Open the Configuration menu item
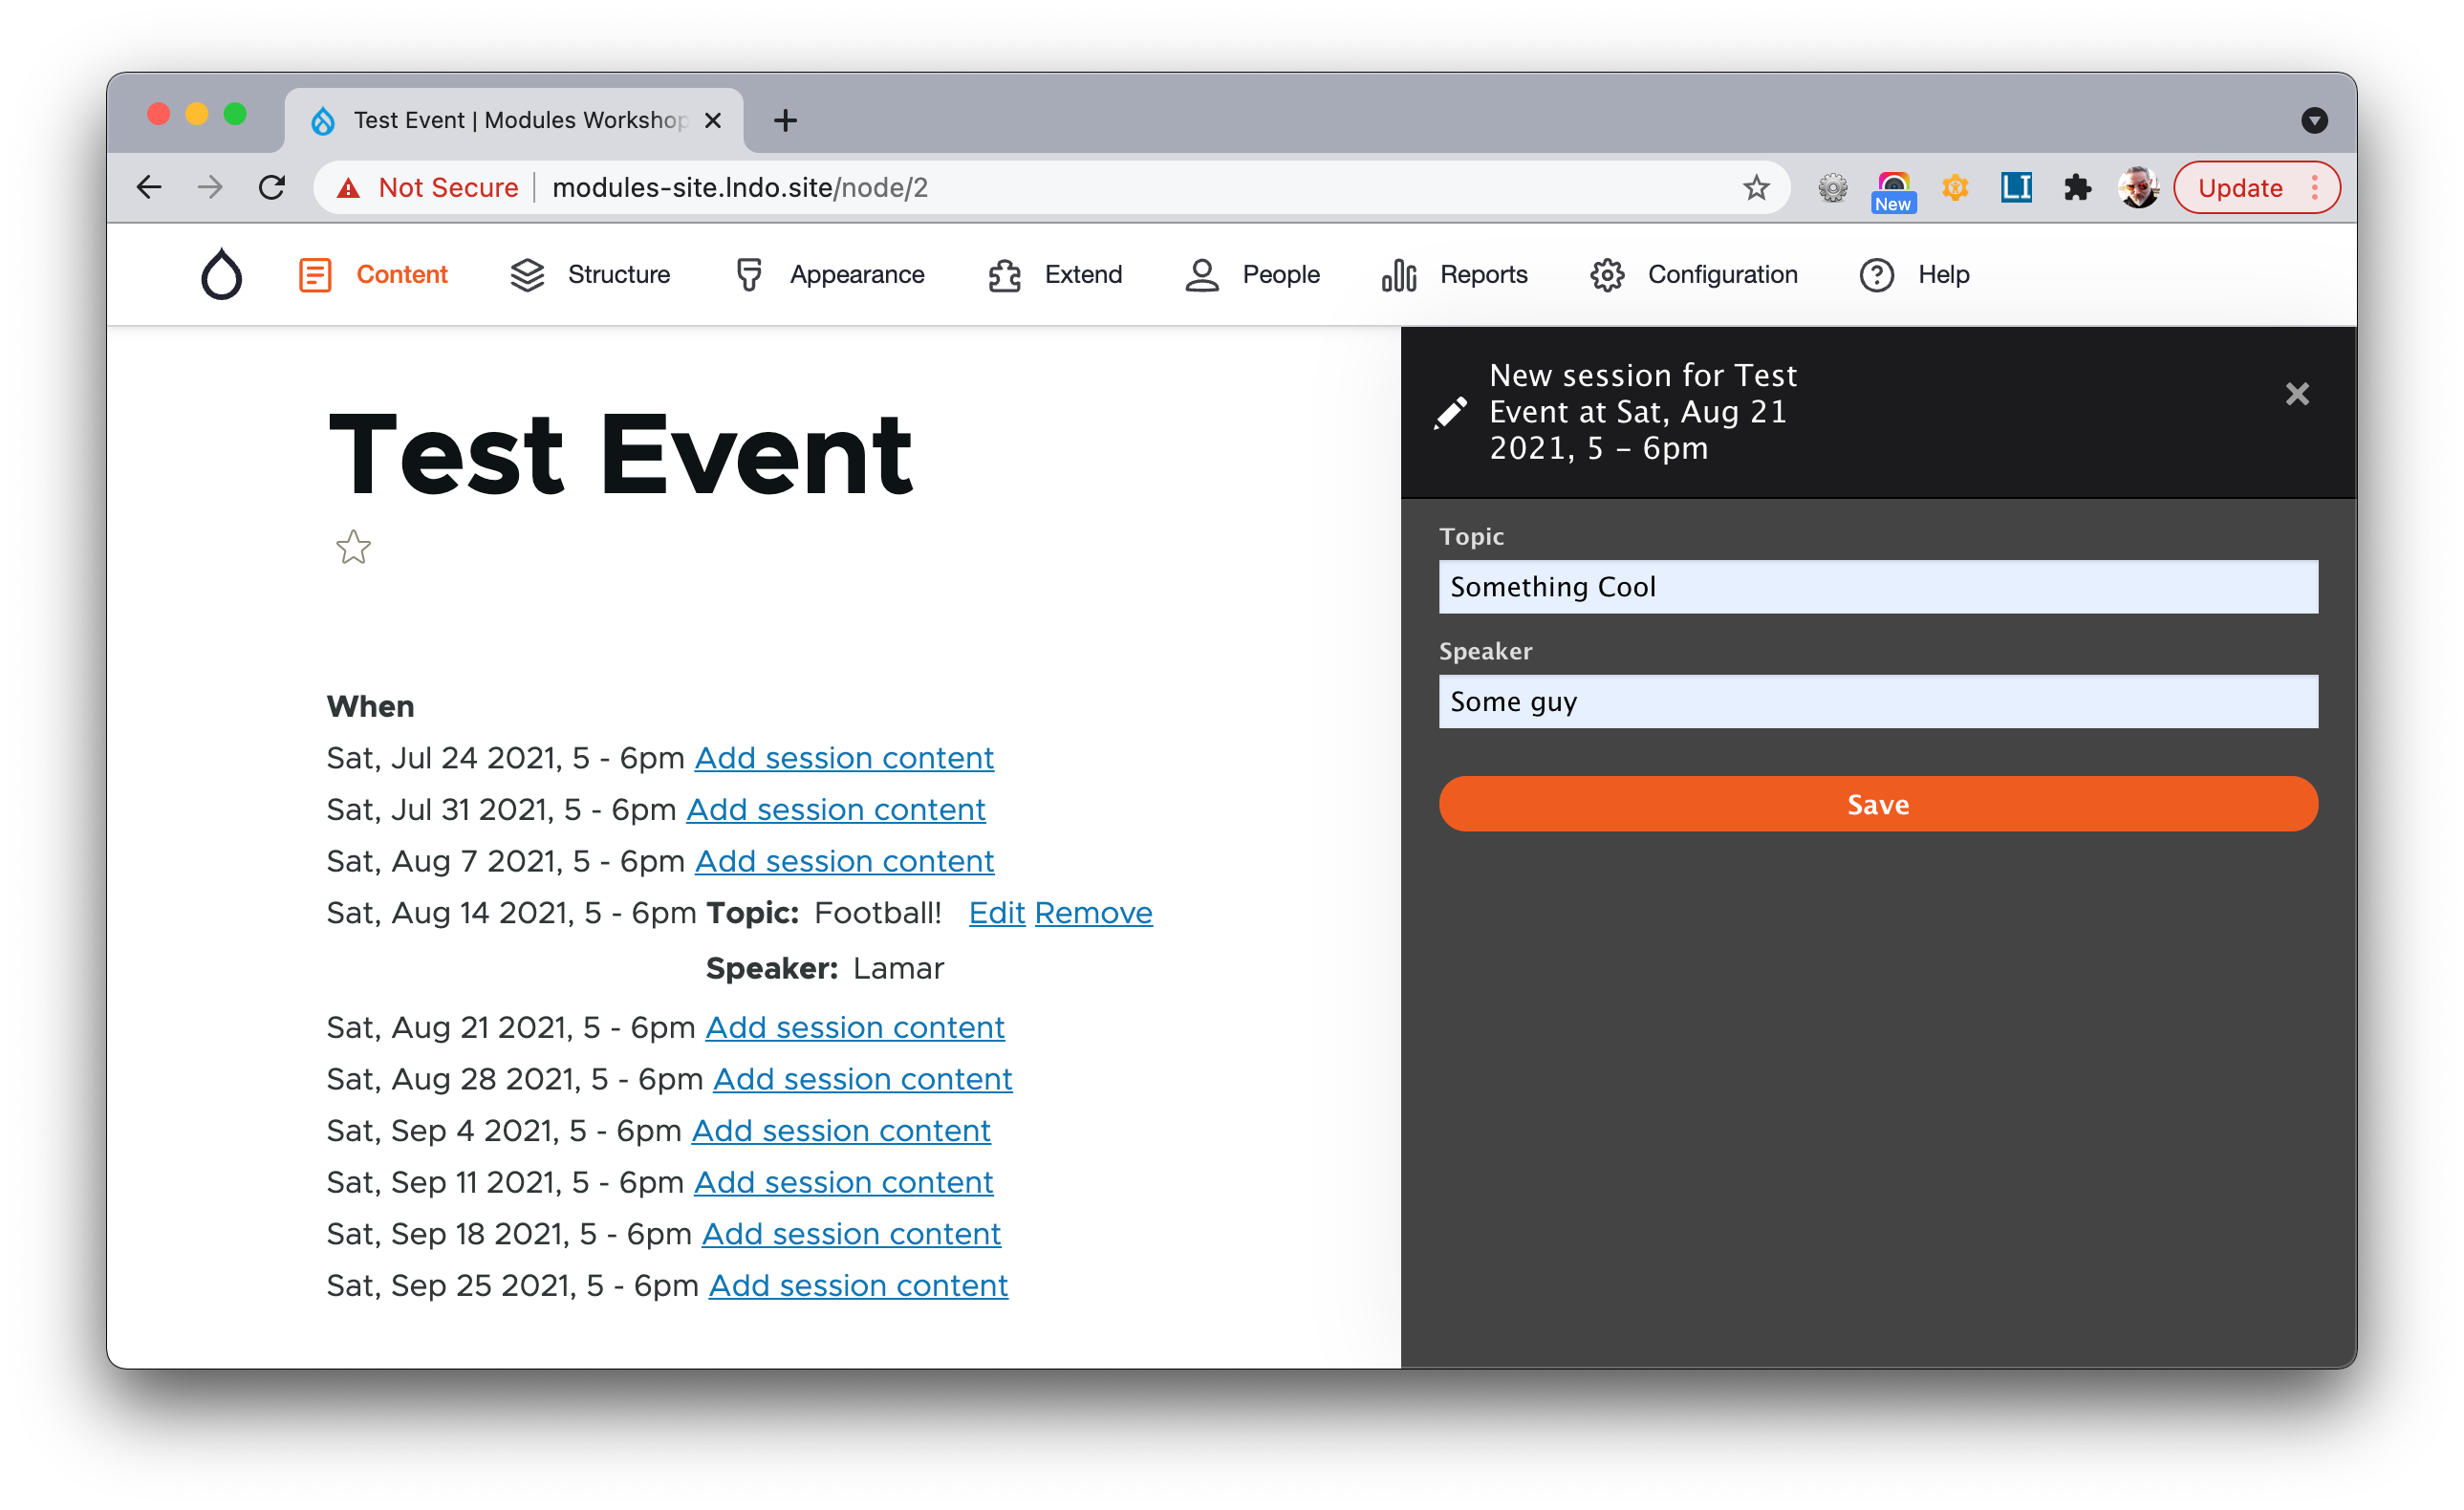Image resolution: width=2464 pixels, height=1510 pixels. pyautogui.click(x=1694, y=274)
